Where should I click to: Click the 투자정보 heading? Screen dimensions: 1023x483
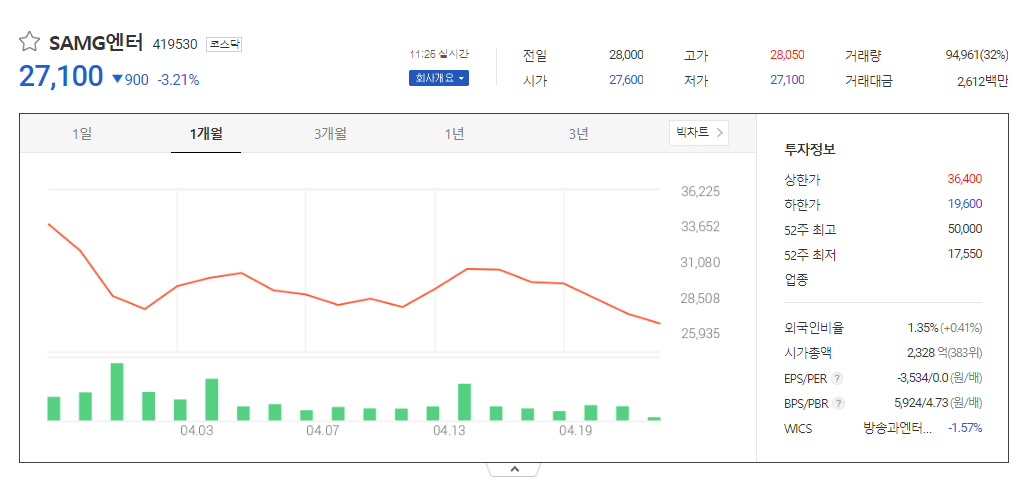810,149
